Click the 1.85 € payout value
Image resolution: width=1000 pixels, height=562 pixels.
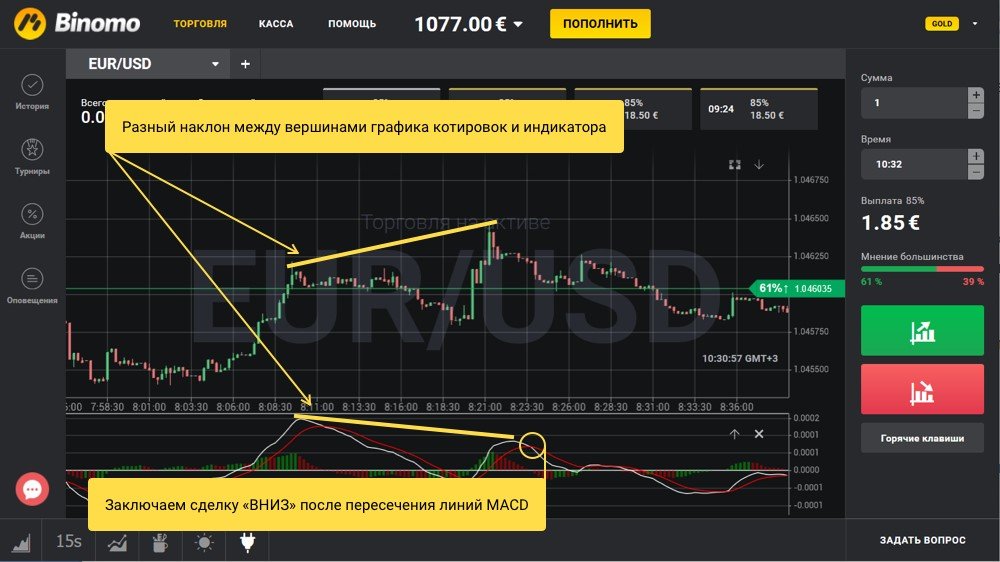(890, 223)
